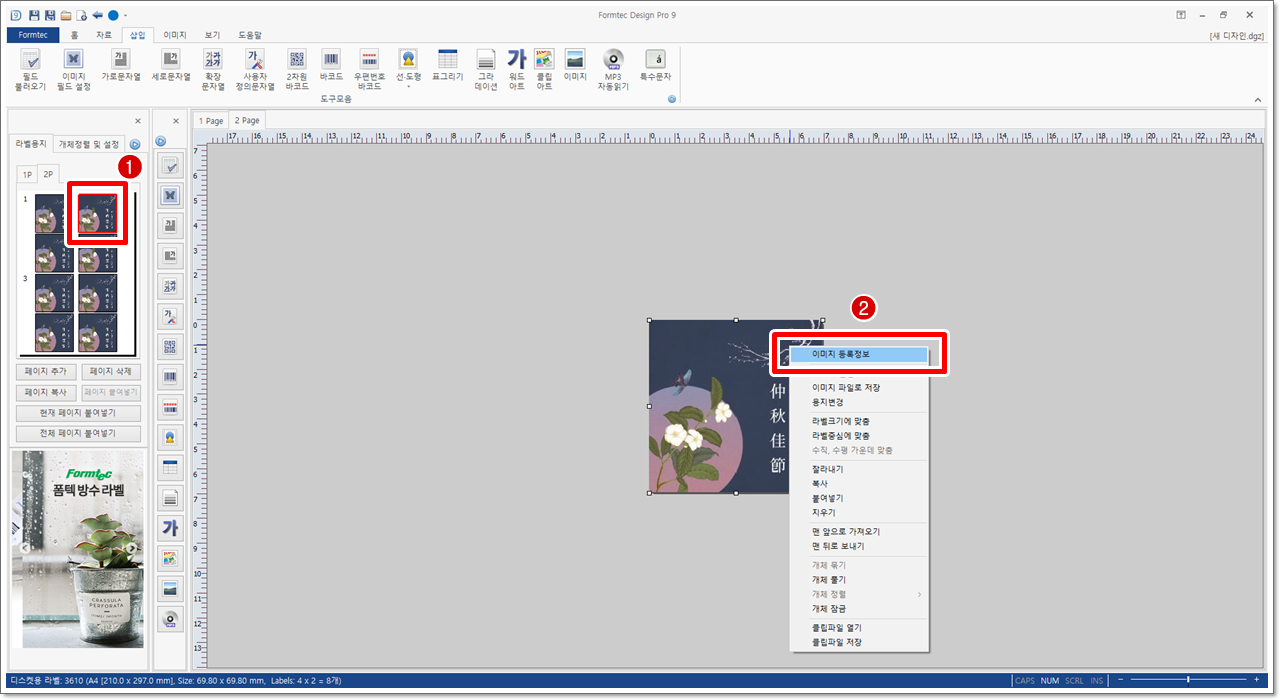Switch to the 홈 ribbon tab
Screen dimensions: 1280x700
click(75, 35)
